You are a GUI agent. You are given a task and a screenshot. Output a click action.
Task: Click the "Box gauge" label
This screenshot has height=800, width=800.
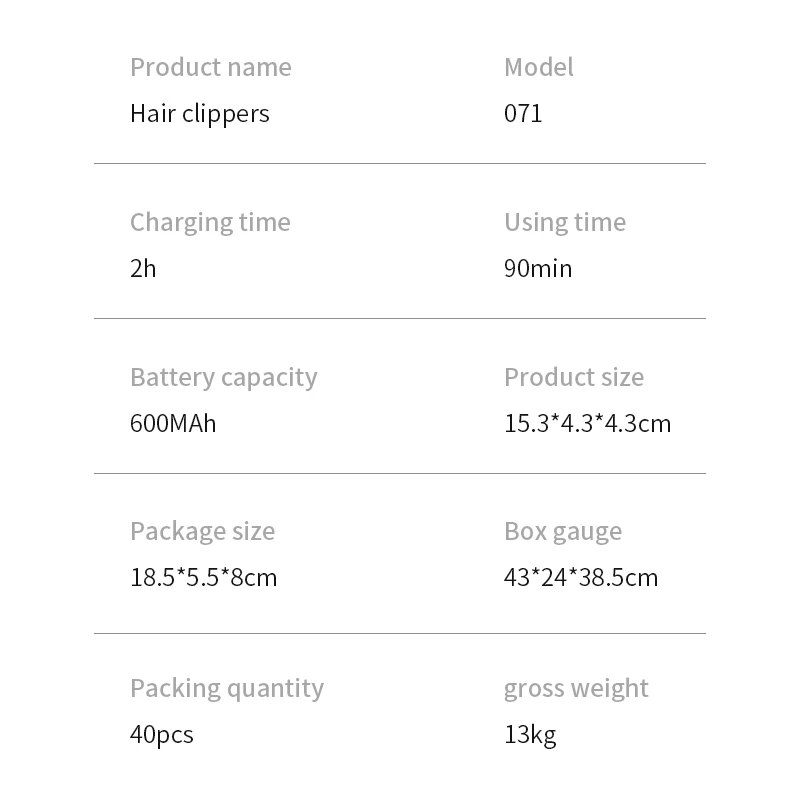562,531
